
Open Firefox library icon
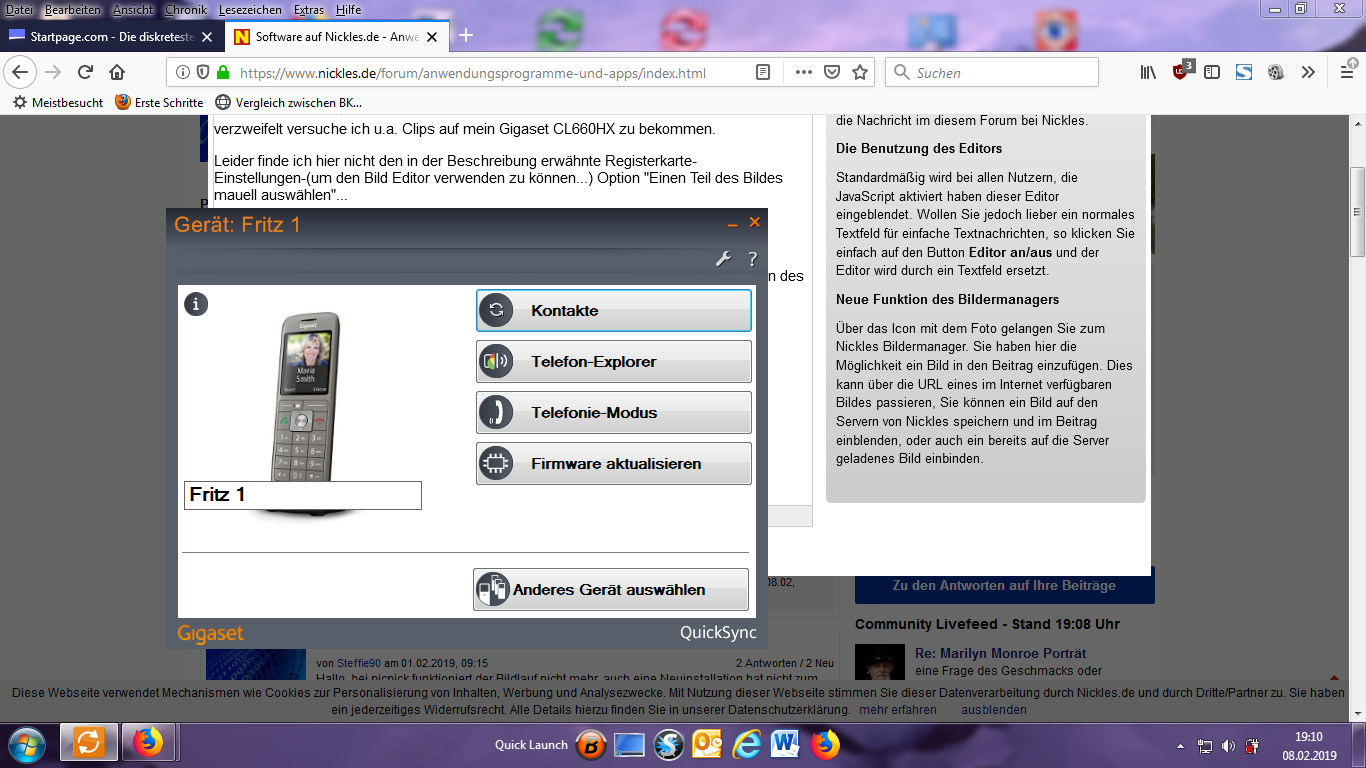coord(1149,72)
